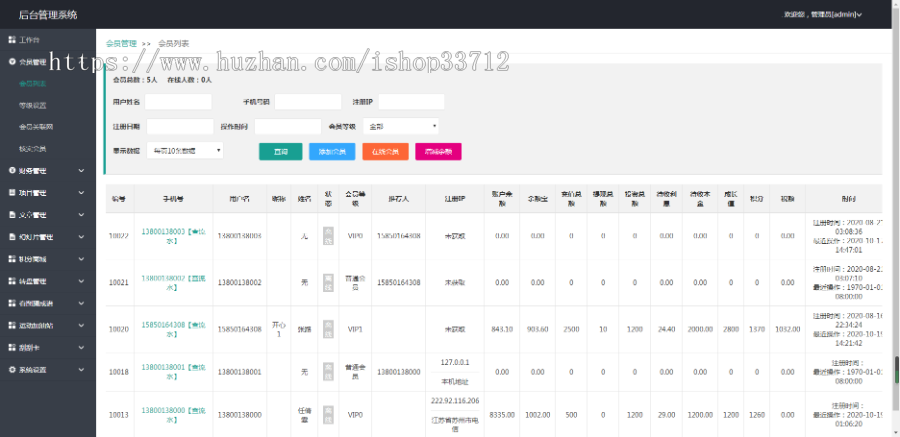Click the orange 在线会员 button

coord(385,152)
